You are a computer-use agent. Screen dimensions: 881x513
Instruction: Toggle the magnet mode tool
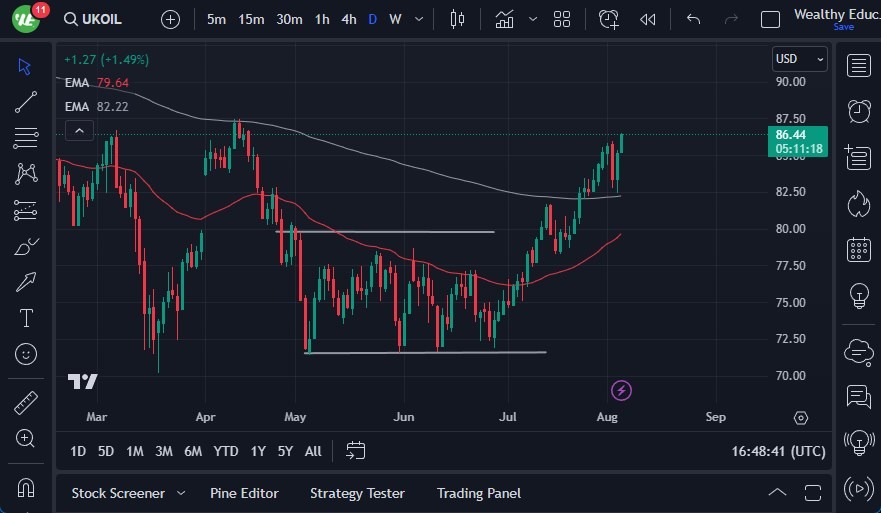26,487
